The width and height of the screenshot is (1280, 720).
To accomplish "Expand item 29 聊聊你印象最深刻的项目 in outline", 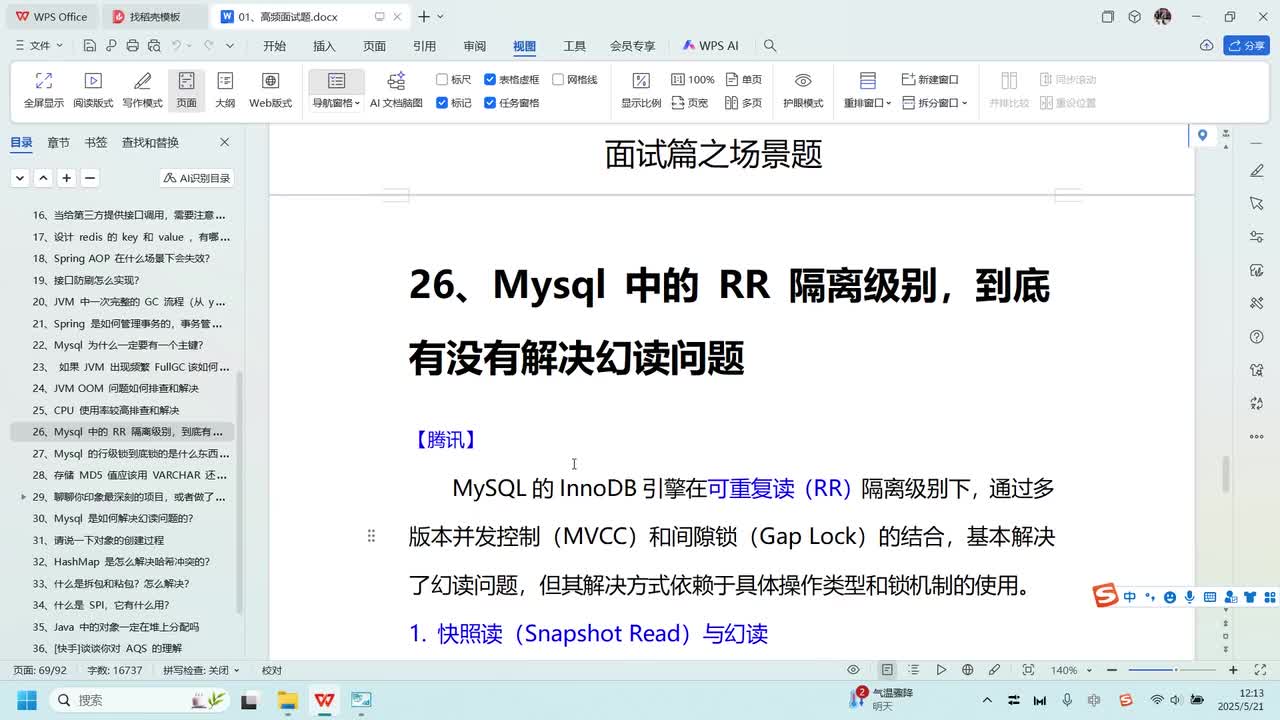I will [x=23, y=497].
